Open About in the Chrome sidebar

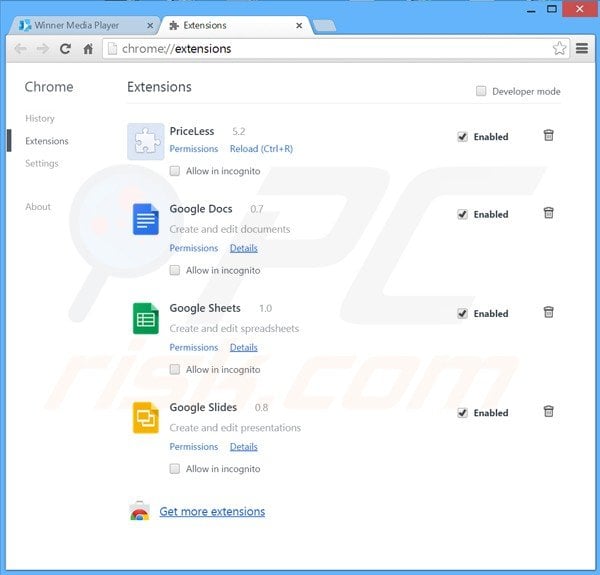click(x=38, y=207)
